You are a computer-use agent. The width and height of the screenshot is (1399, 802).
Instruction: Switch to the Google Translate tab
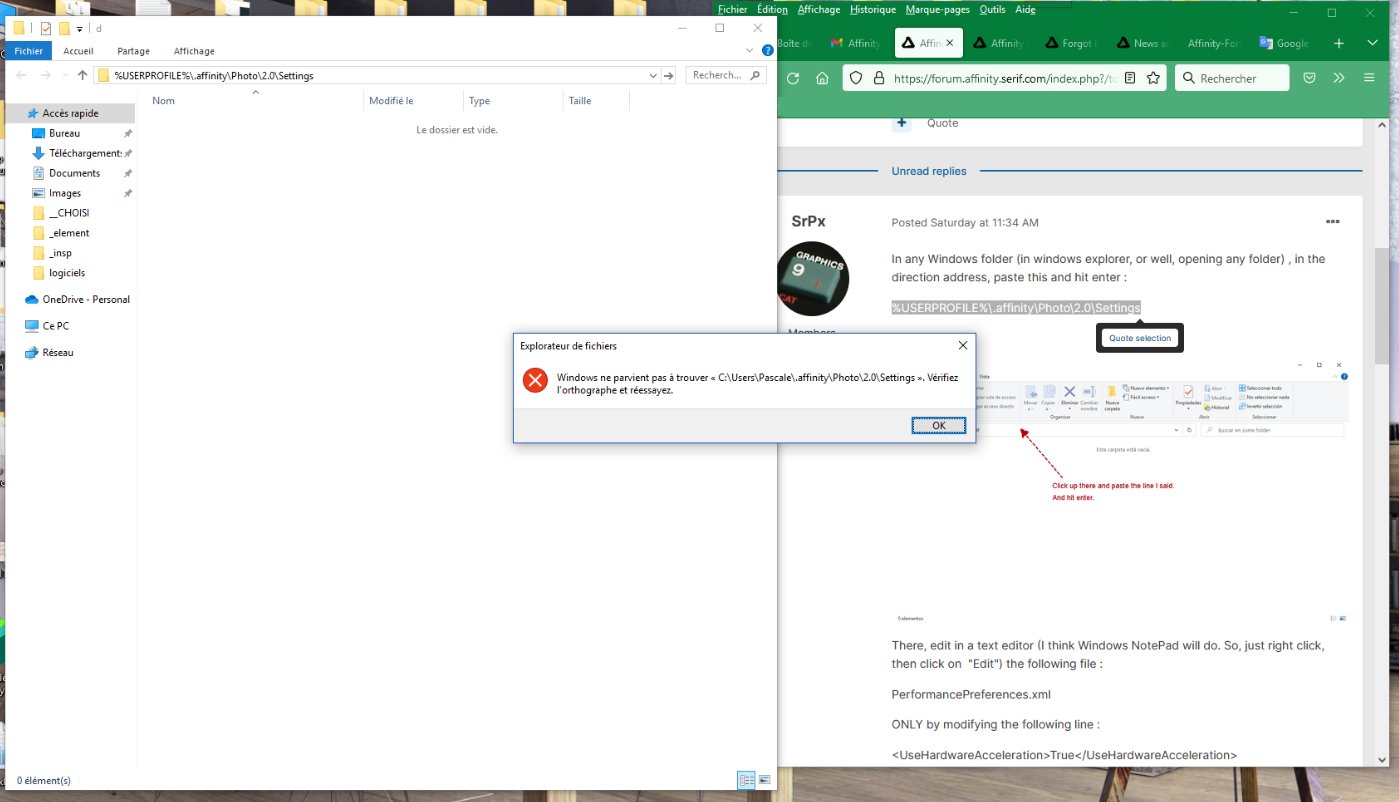tap(1285, 43)
